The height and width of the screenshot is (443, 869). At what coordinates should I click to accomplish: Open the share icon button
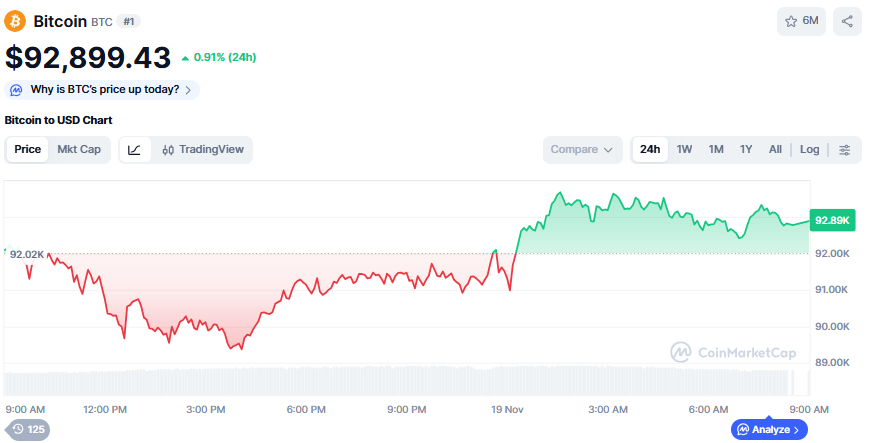[x=847, y=21]
